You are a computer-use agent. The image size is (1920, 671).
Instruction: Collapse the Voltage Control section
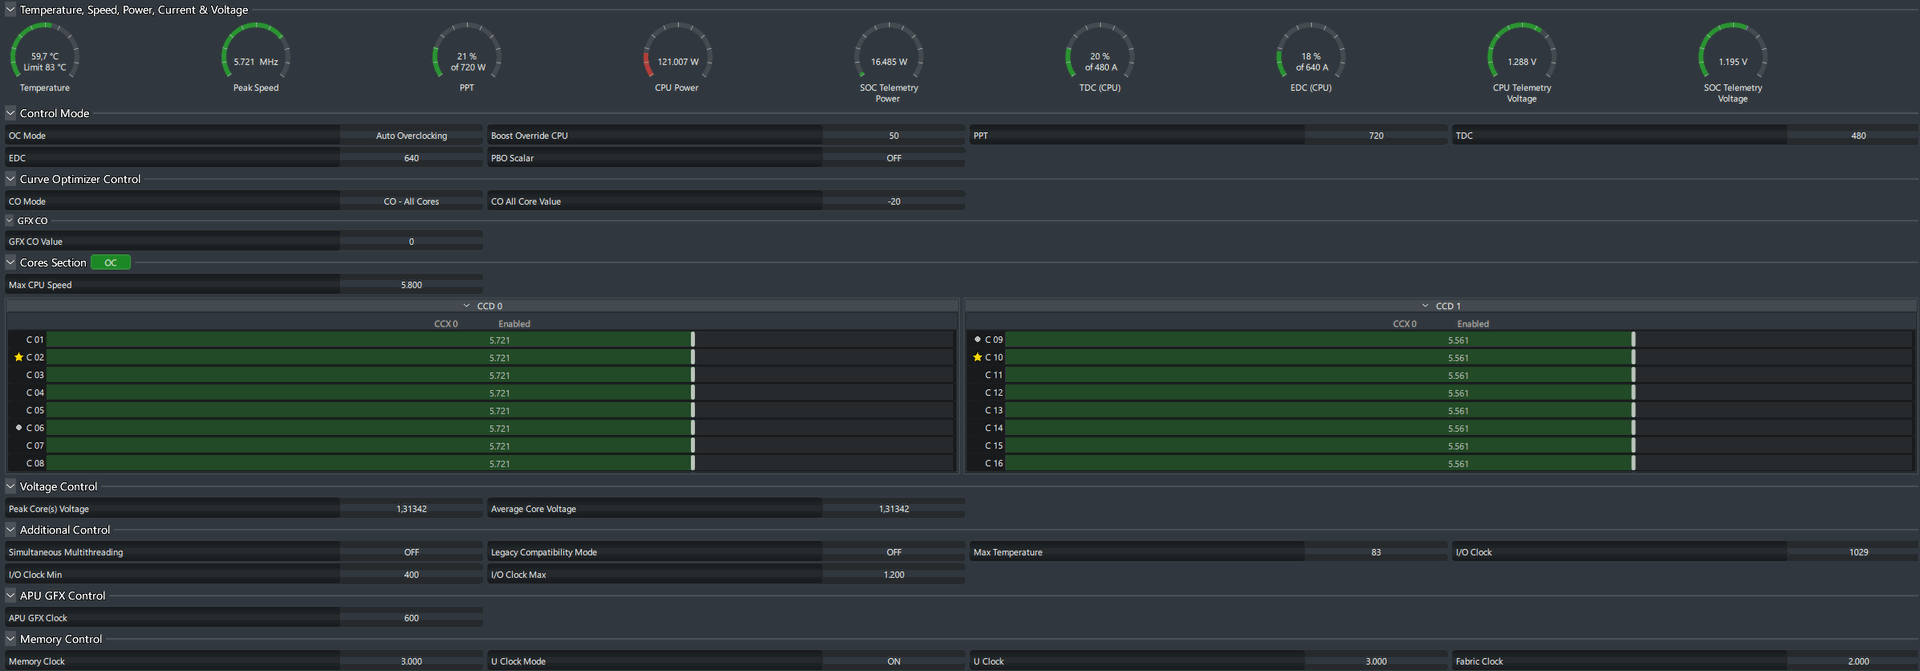coord(11,487)
